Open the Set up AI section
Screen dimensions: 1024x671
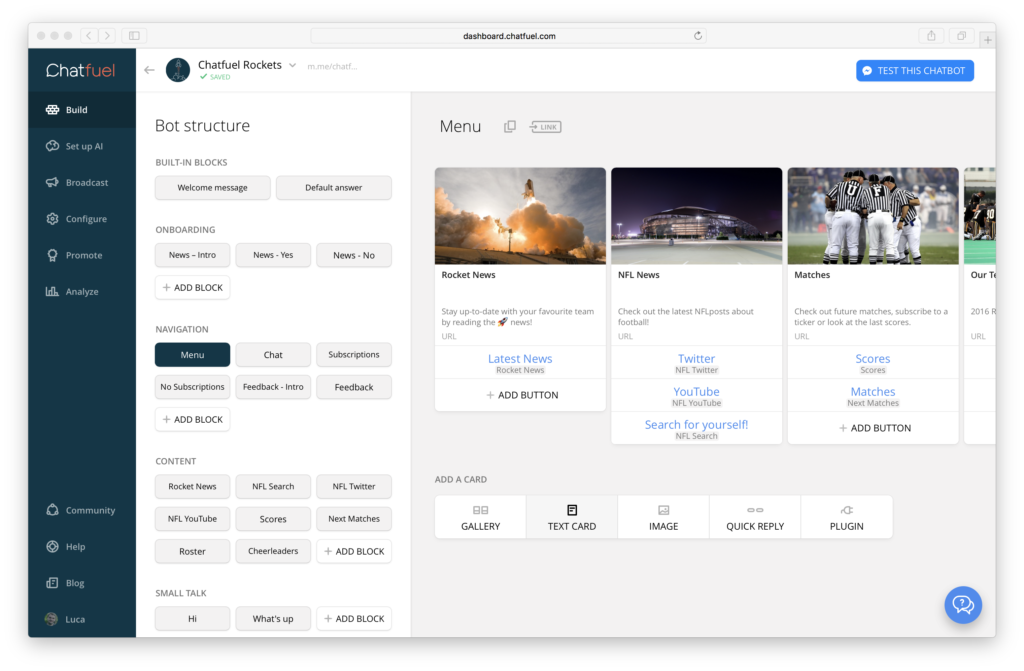click(83, 146)
